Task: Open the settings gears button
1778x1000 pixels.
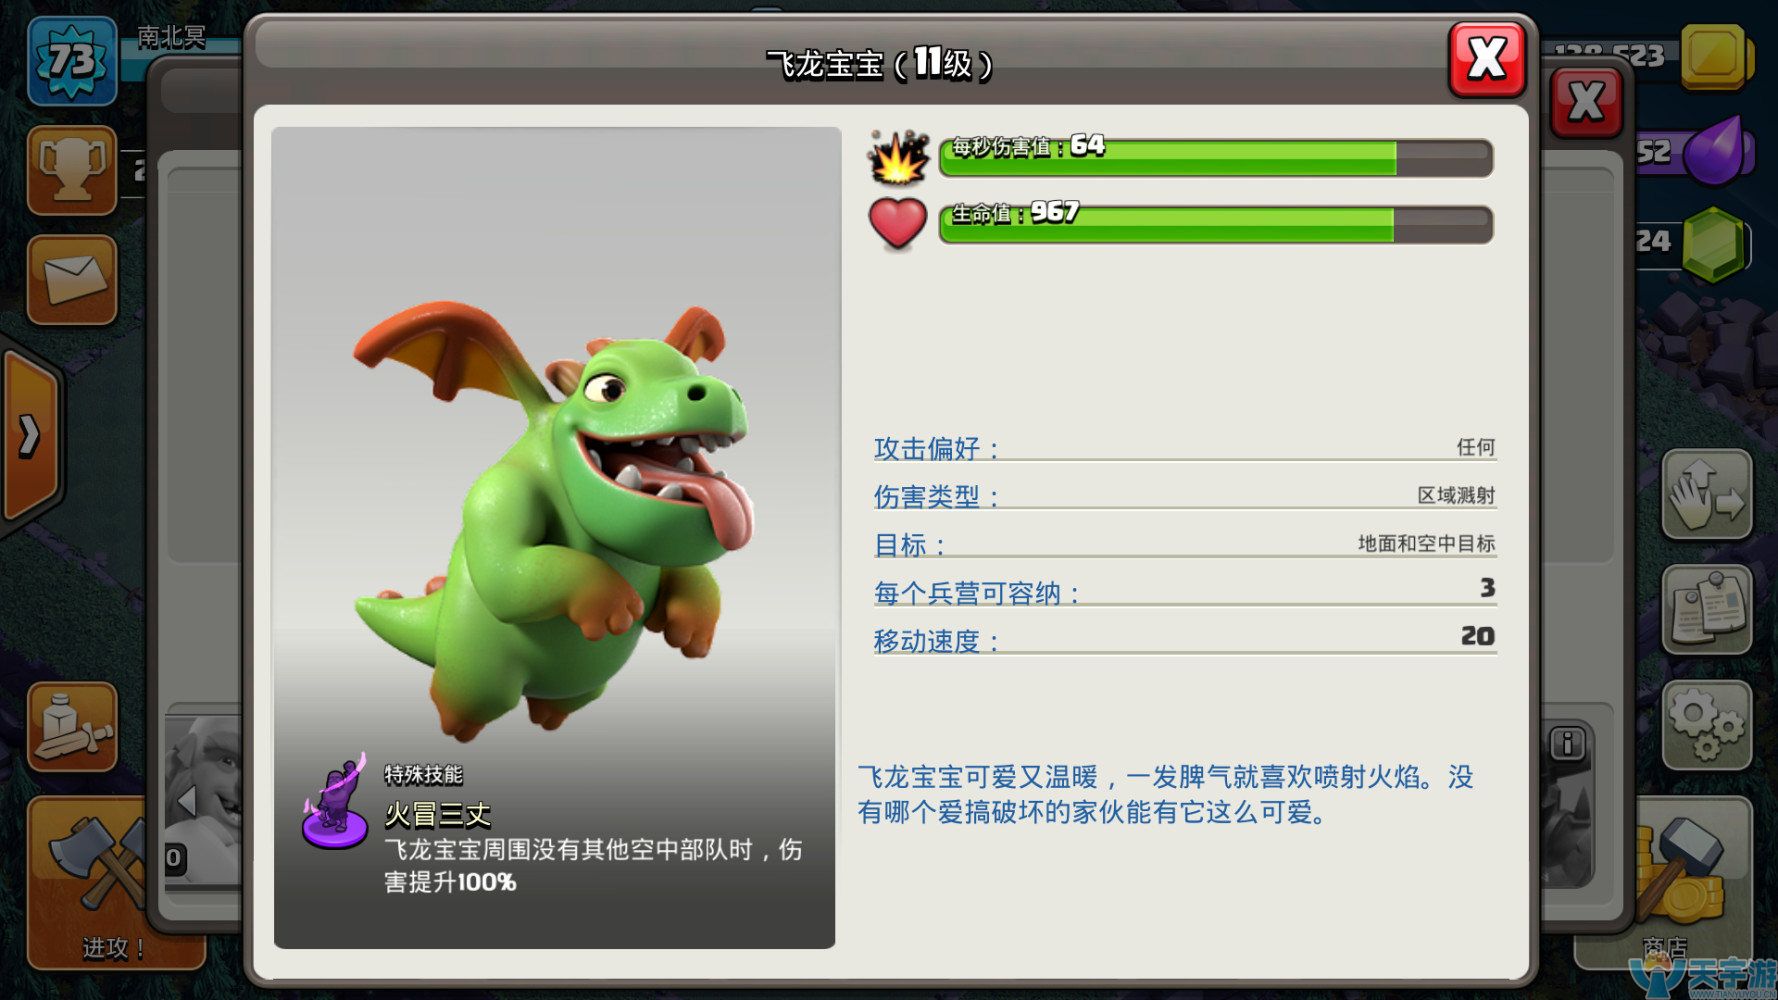Action: click(1707, 725)
